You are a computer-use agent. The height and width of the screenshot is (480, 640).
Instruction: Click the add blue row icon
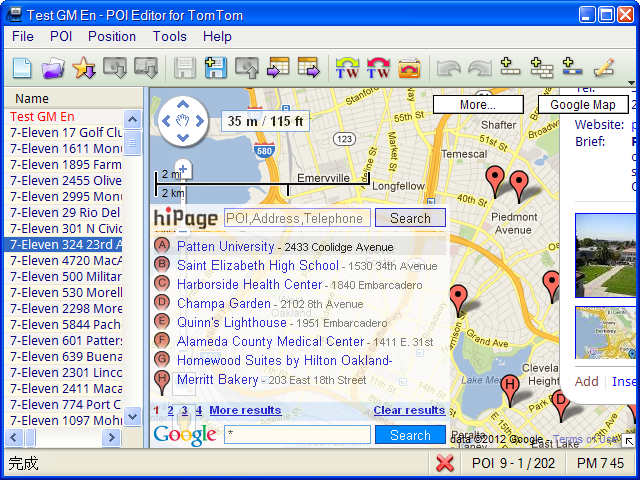pos(572,67)
